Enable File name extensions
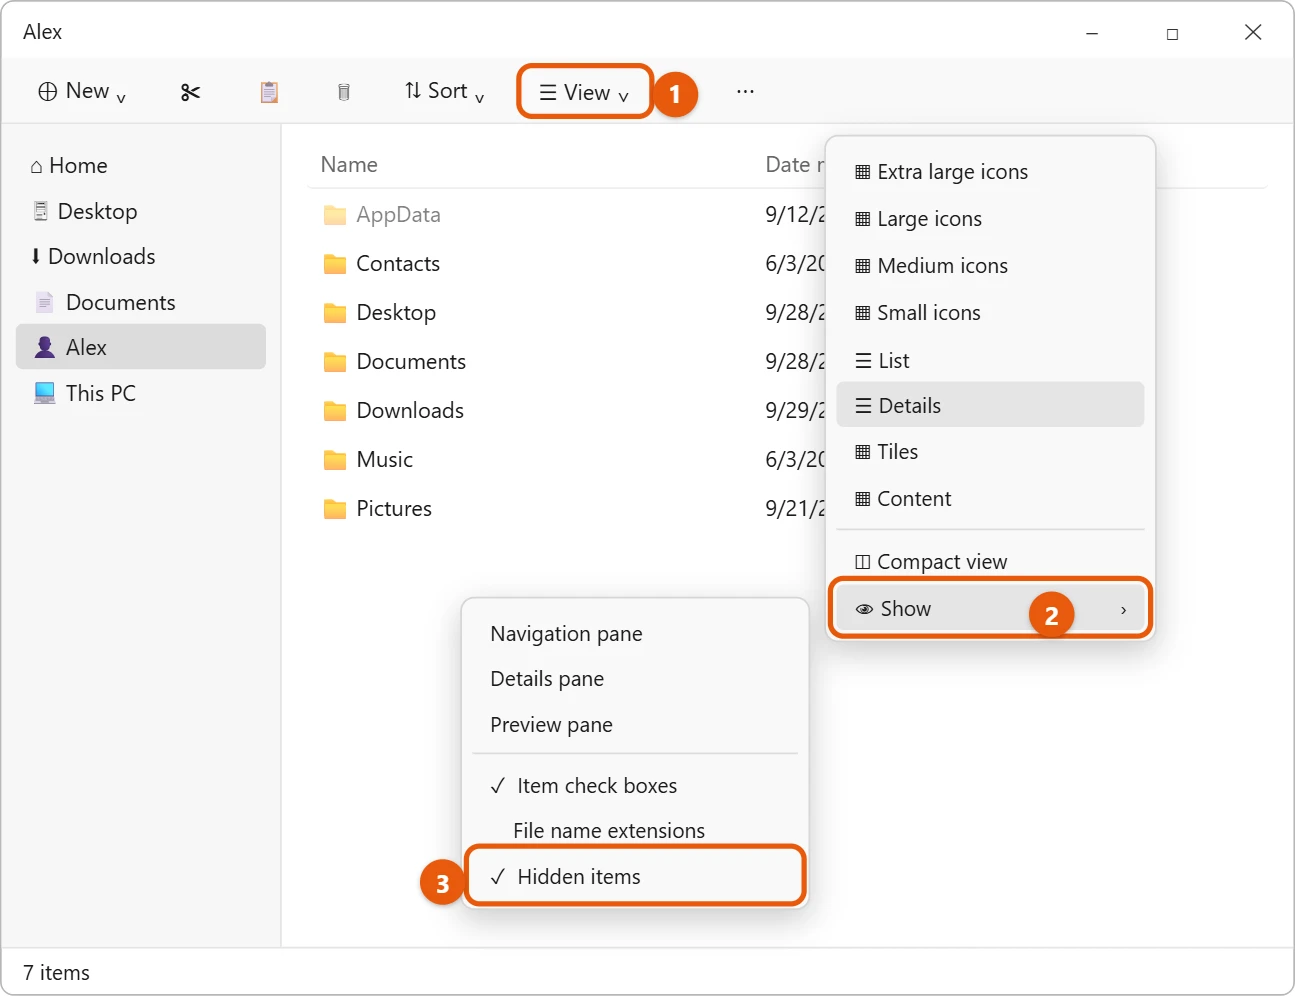The width and height of the screenshot is (1295, 996). pyautogui.click(x=635, y=831)
